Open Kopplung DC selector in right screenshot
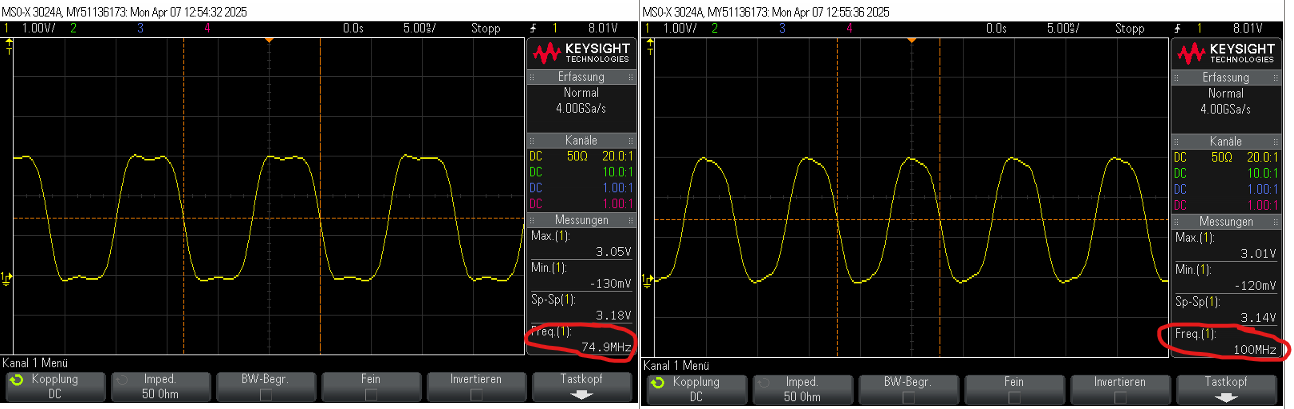 [696, 388]
